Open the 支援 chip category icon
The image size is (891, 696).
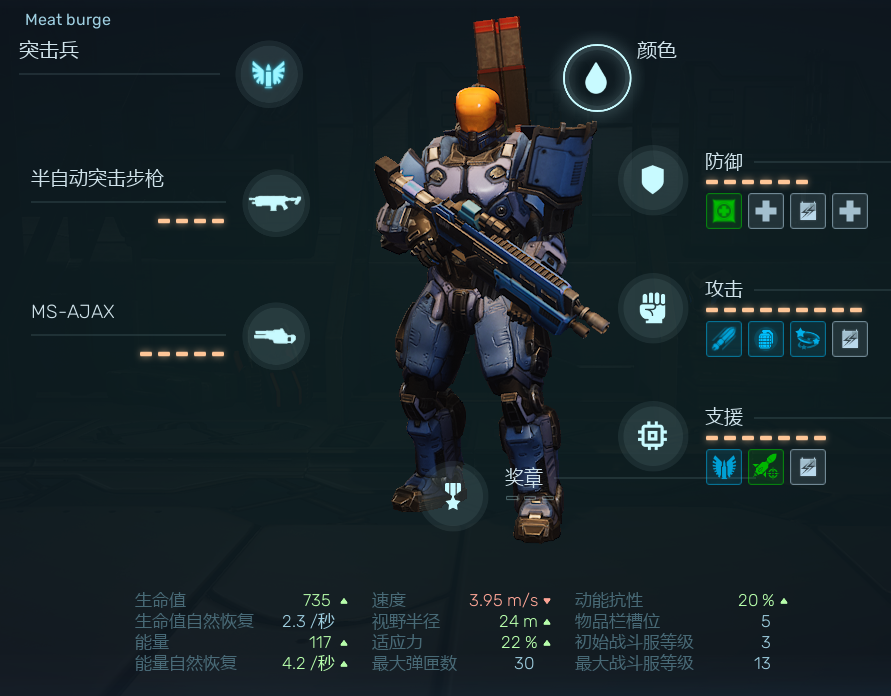653,436
